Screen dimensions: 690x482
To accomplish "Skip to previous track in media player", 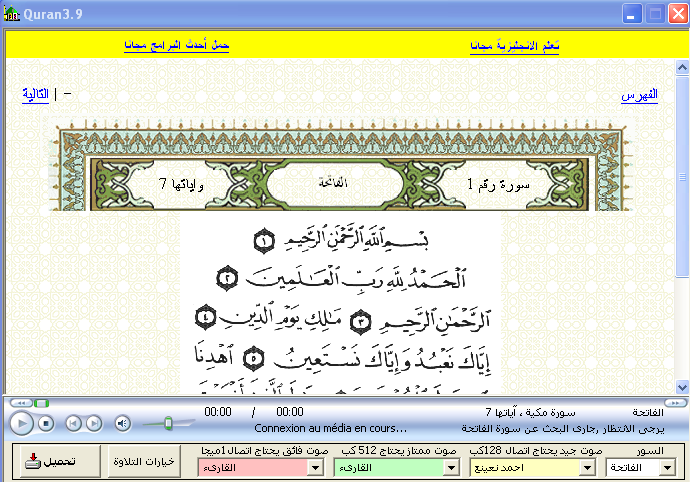I will [73, 423].
